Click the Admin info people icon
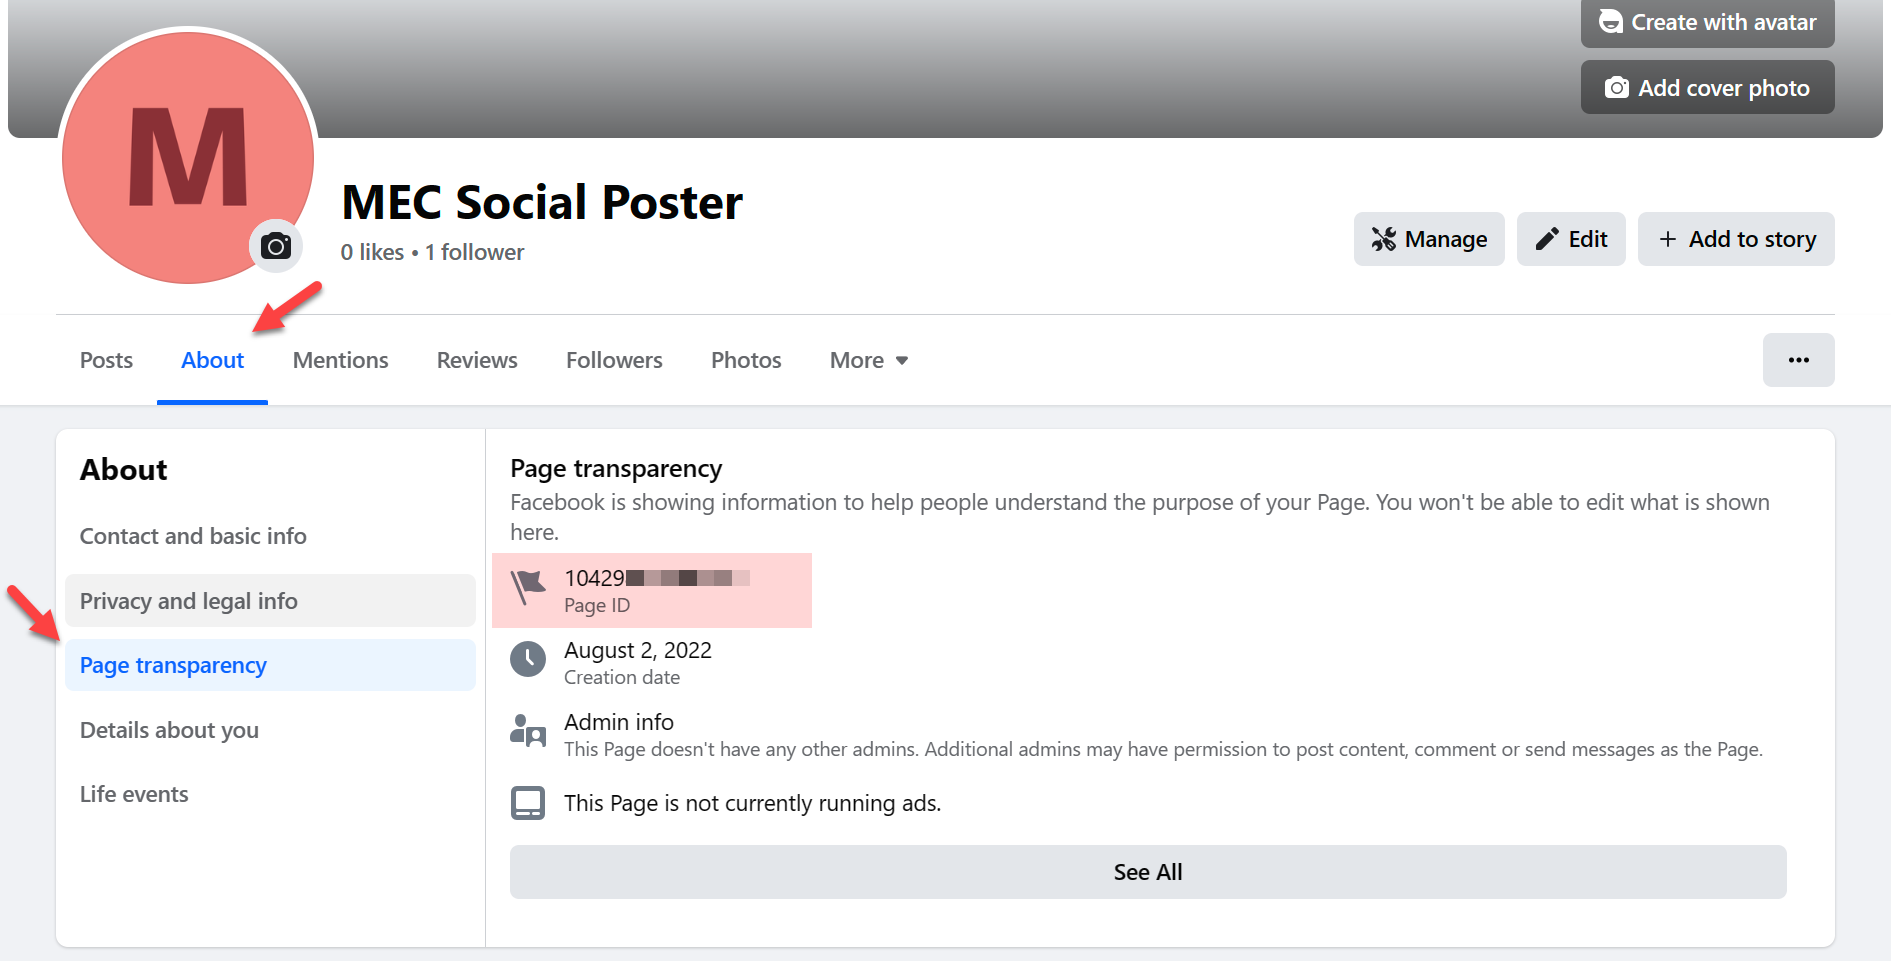Screen dimensions: 1891x961 (528, 732)
